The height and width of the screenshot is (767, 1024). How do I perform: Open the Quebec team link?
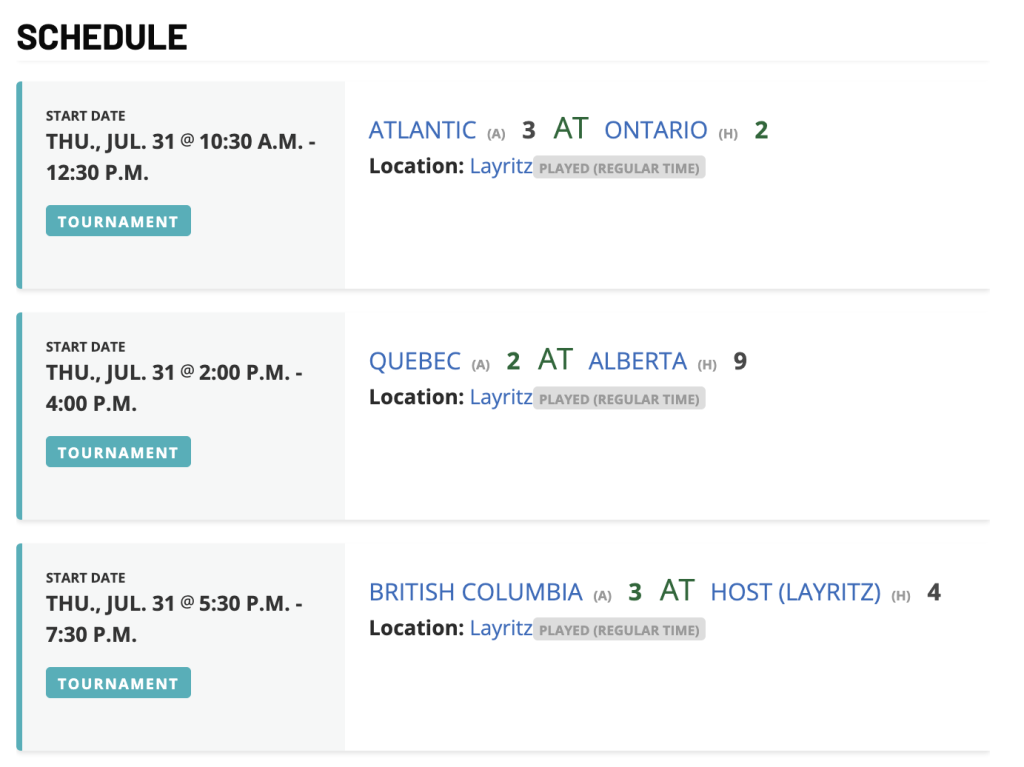tap(415, 361)
